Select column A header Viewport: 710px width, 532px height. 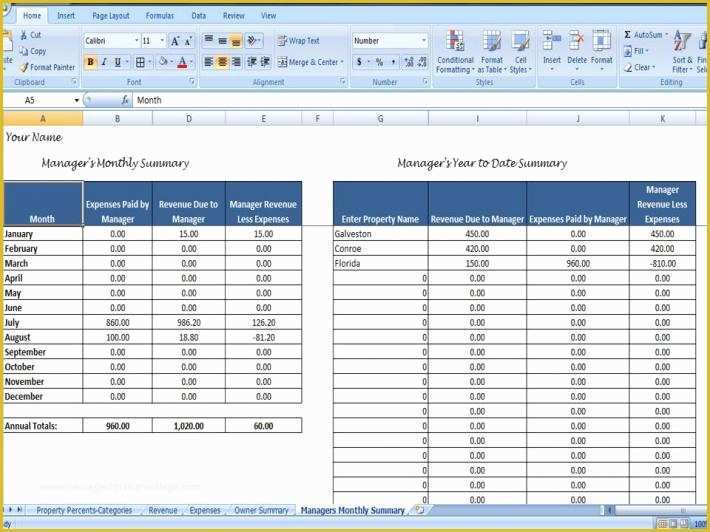(x=43, y=119)
